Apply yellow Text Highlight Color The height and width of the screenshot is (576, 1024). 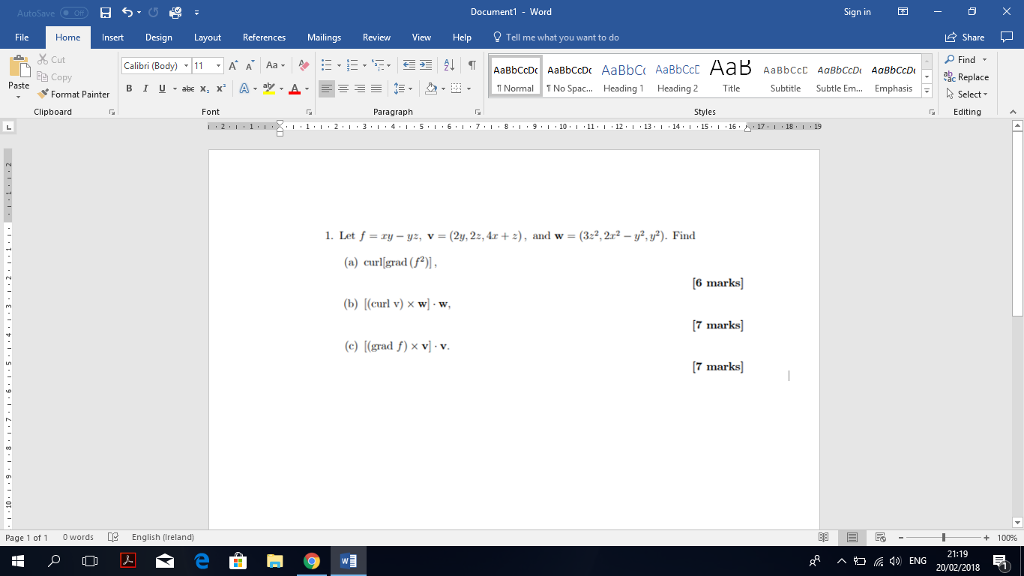[268, 87]
